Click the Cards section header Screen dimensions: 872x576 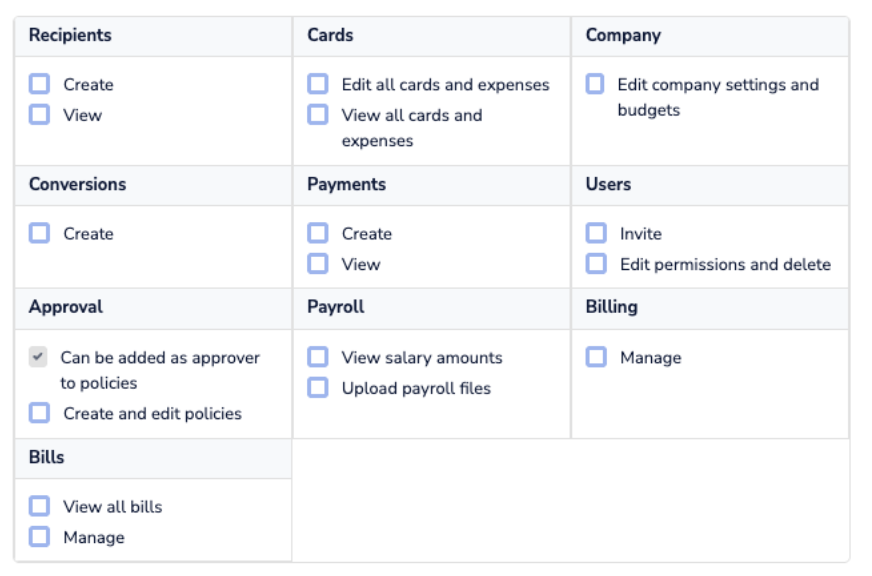(x=330, y=35)
